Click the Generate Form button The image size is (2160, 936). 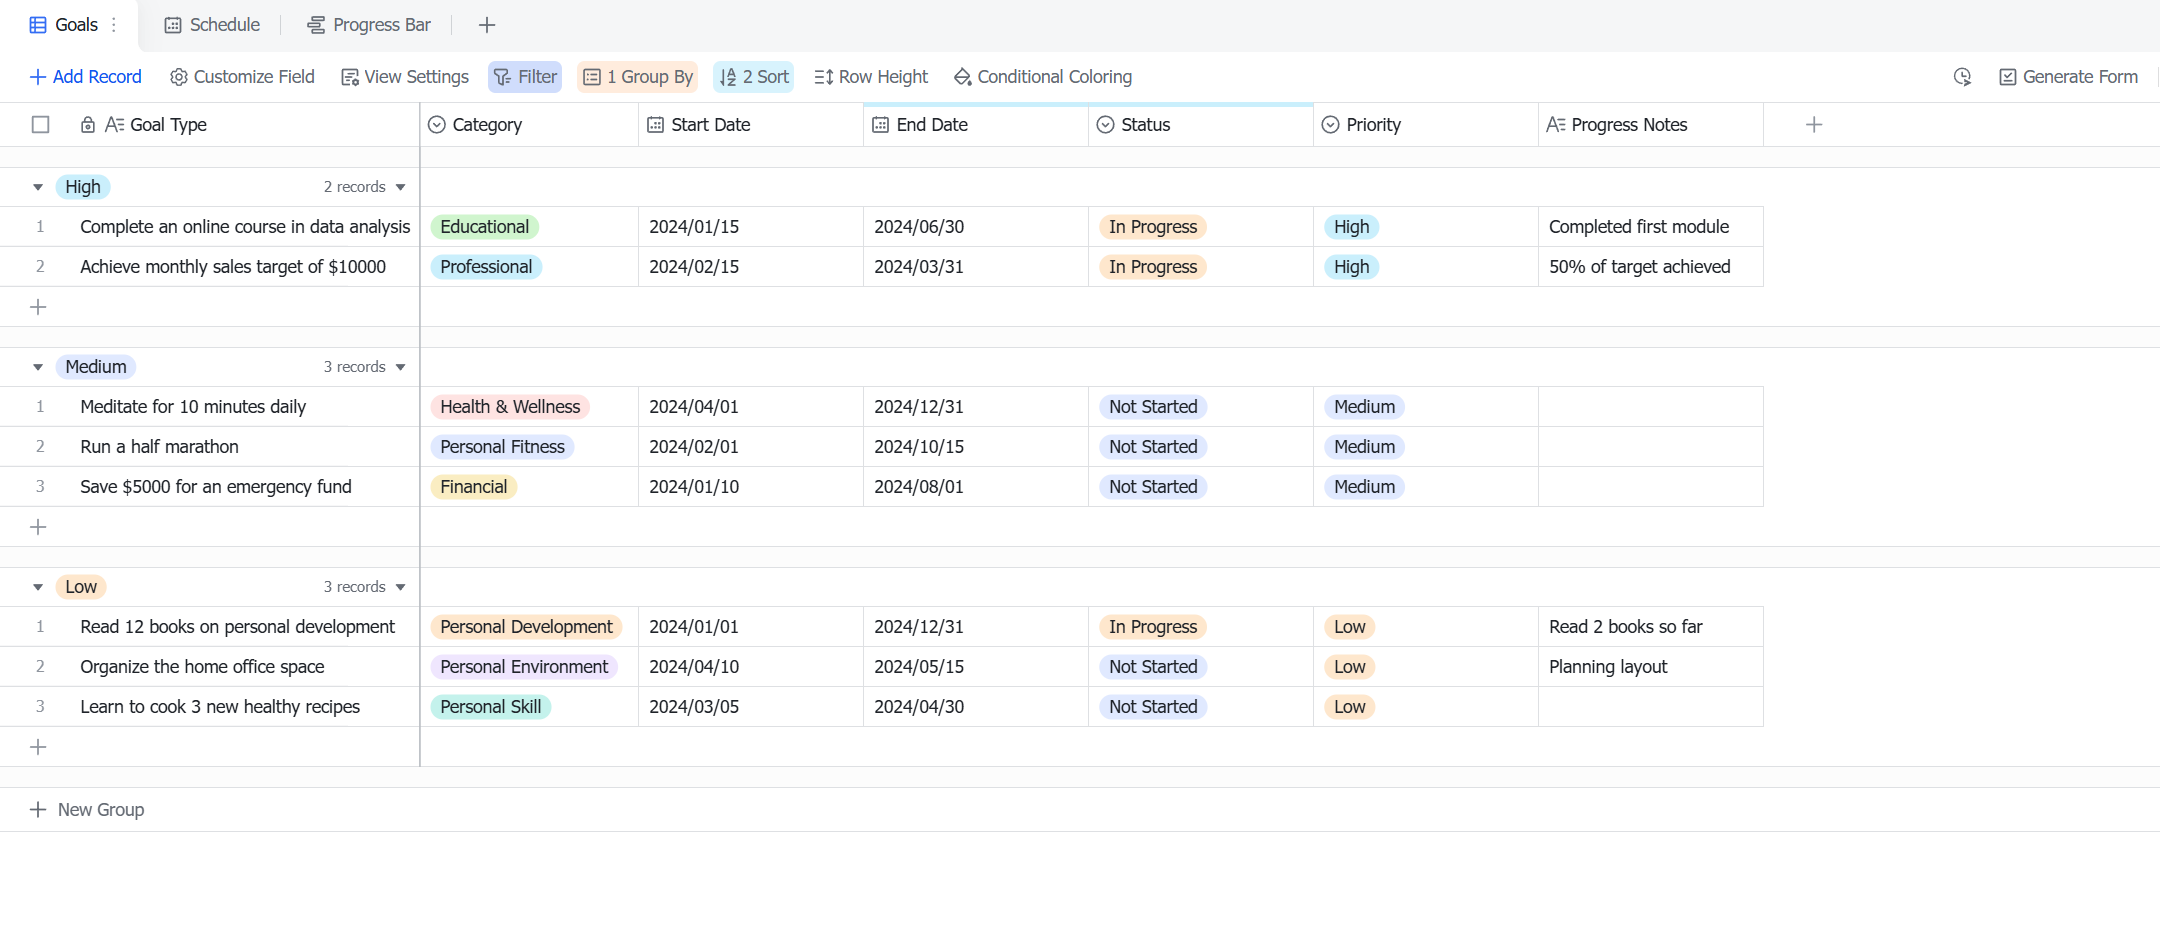pos(2068,77)
